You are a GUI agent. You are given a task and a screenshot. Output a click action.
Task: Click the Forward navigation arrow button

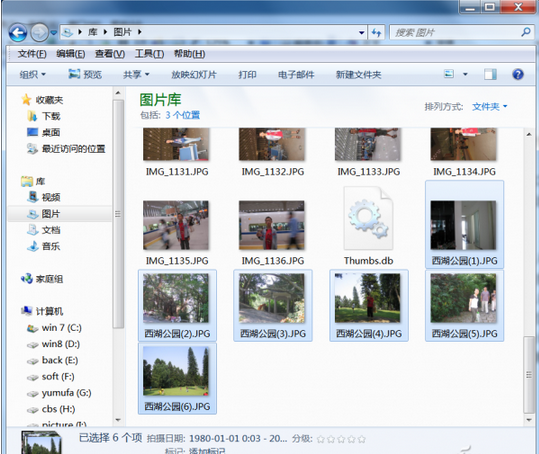coord(39,33)
